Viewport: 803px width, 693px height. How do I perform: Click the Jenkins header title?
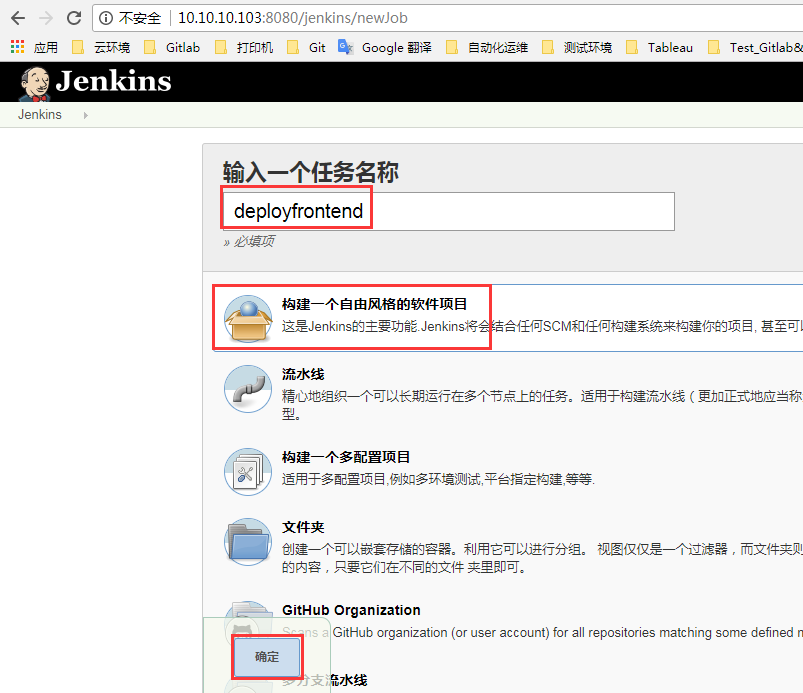coord(113,81)
